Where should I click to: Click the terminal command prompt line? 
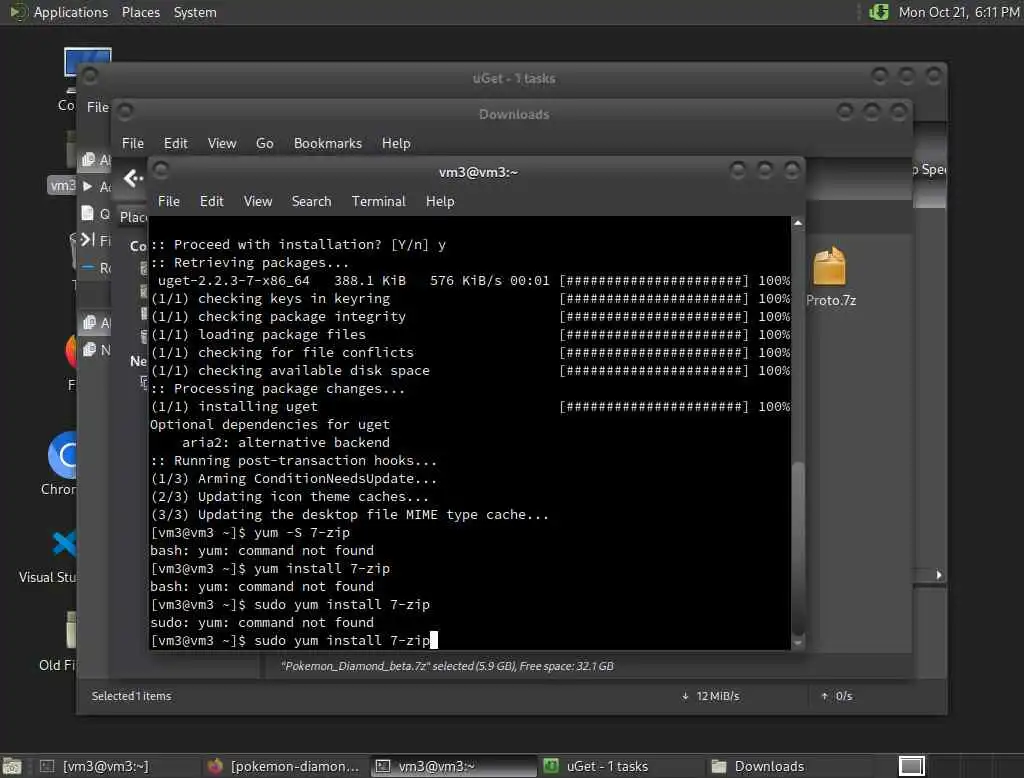pyautogui.click(x=294, y=640)
